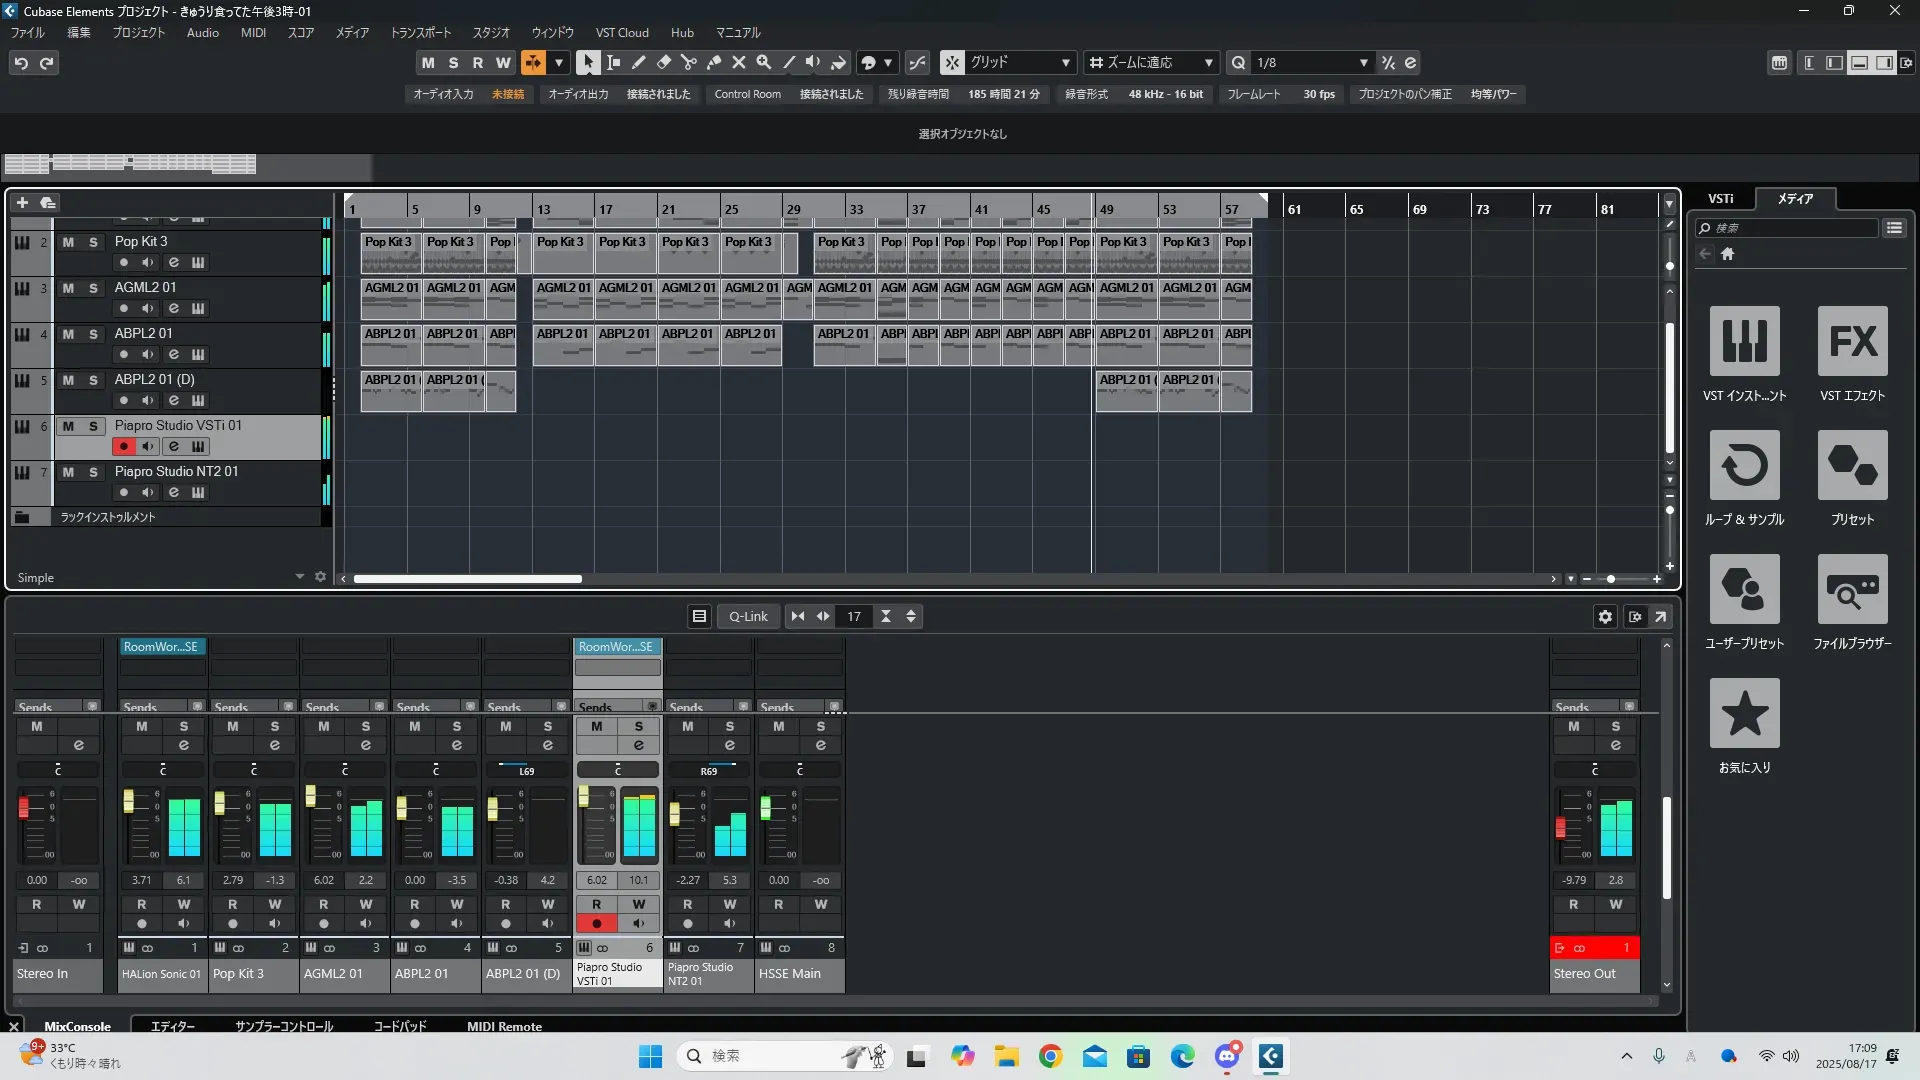Screen dimensions: 1920x1080
Task: Open MixConsole settings gear
Action: pos(1605,617)
